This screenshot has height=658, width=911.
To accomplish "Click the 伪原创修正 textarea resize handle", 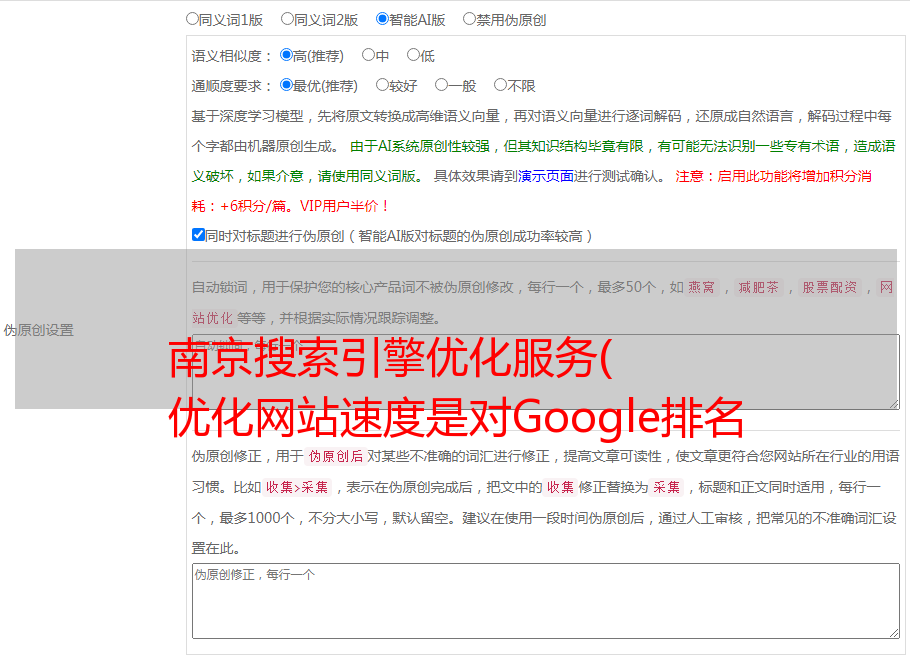I will coord(894,633).
